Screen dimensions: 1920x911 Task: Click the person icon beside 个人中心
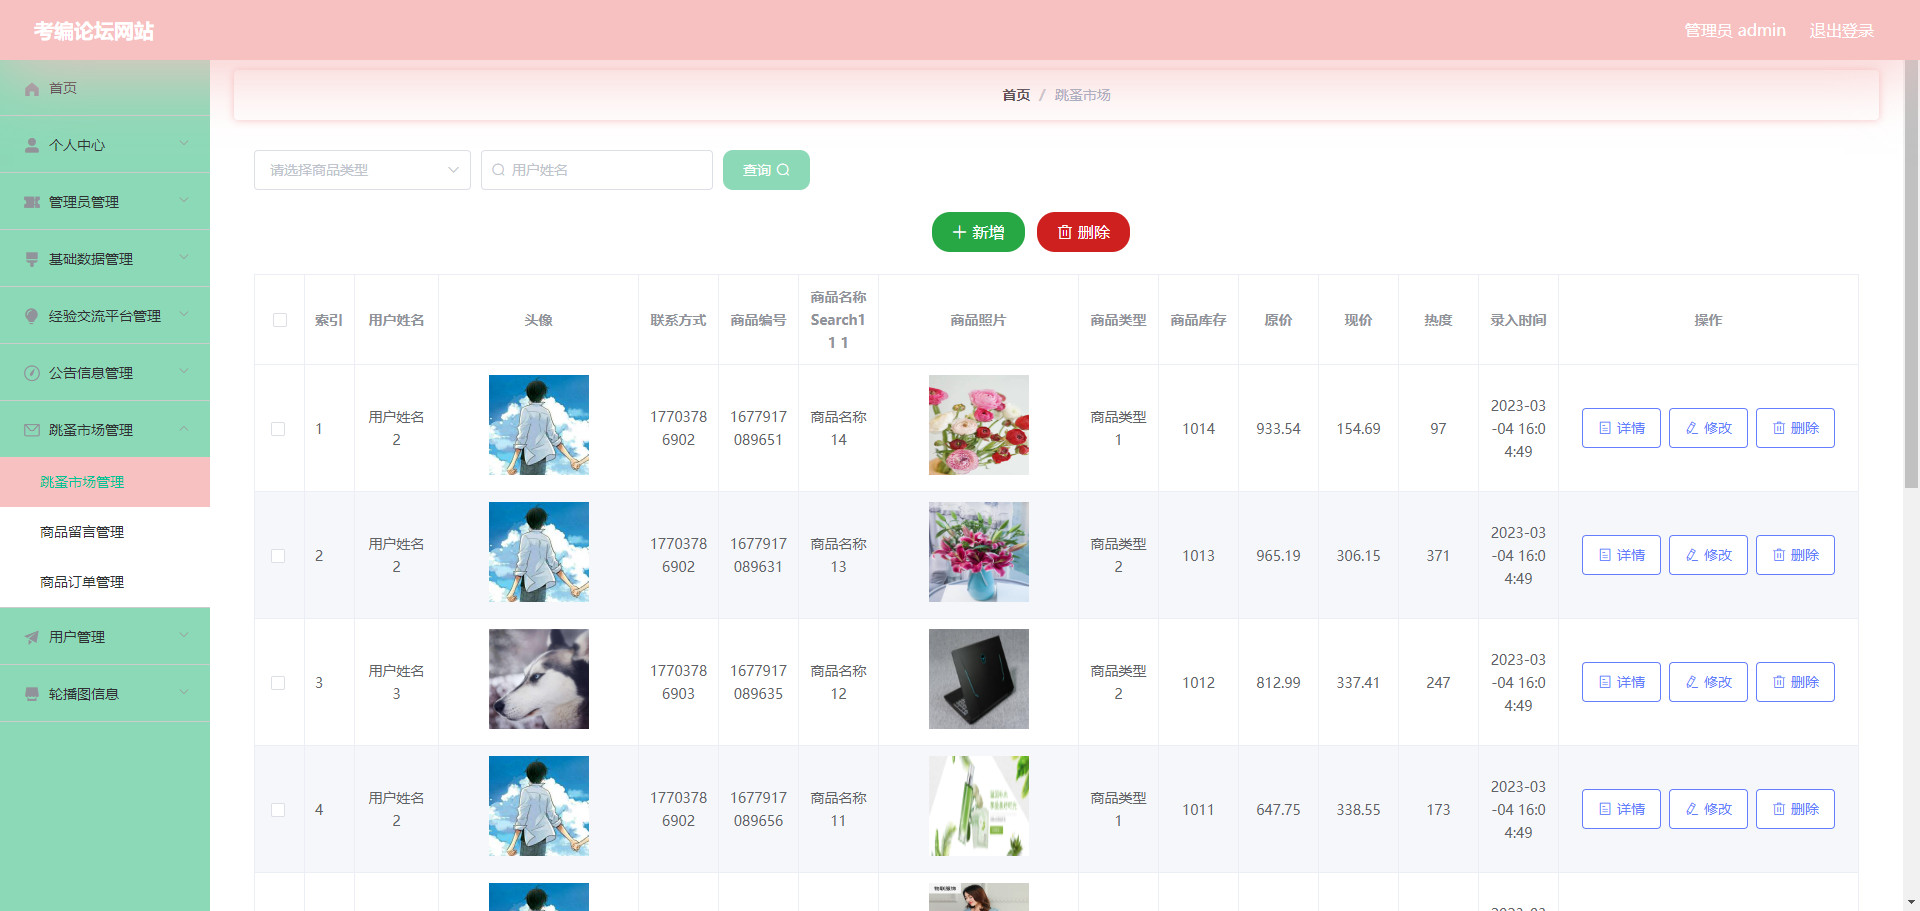(x=32, y=146)
